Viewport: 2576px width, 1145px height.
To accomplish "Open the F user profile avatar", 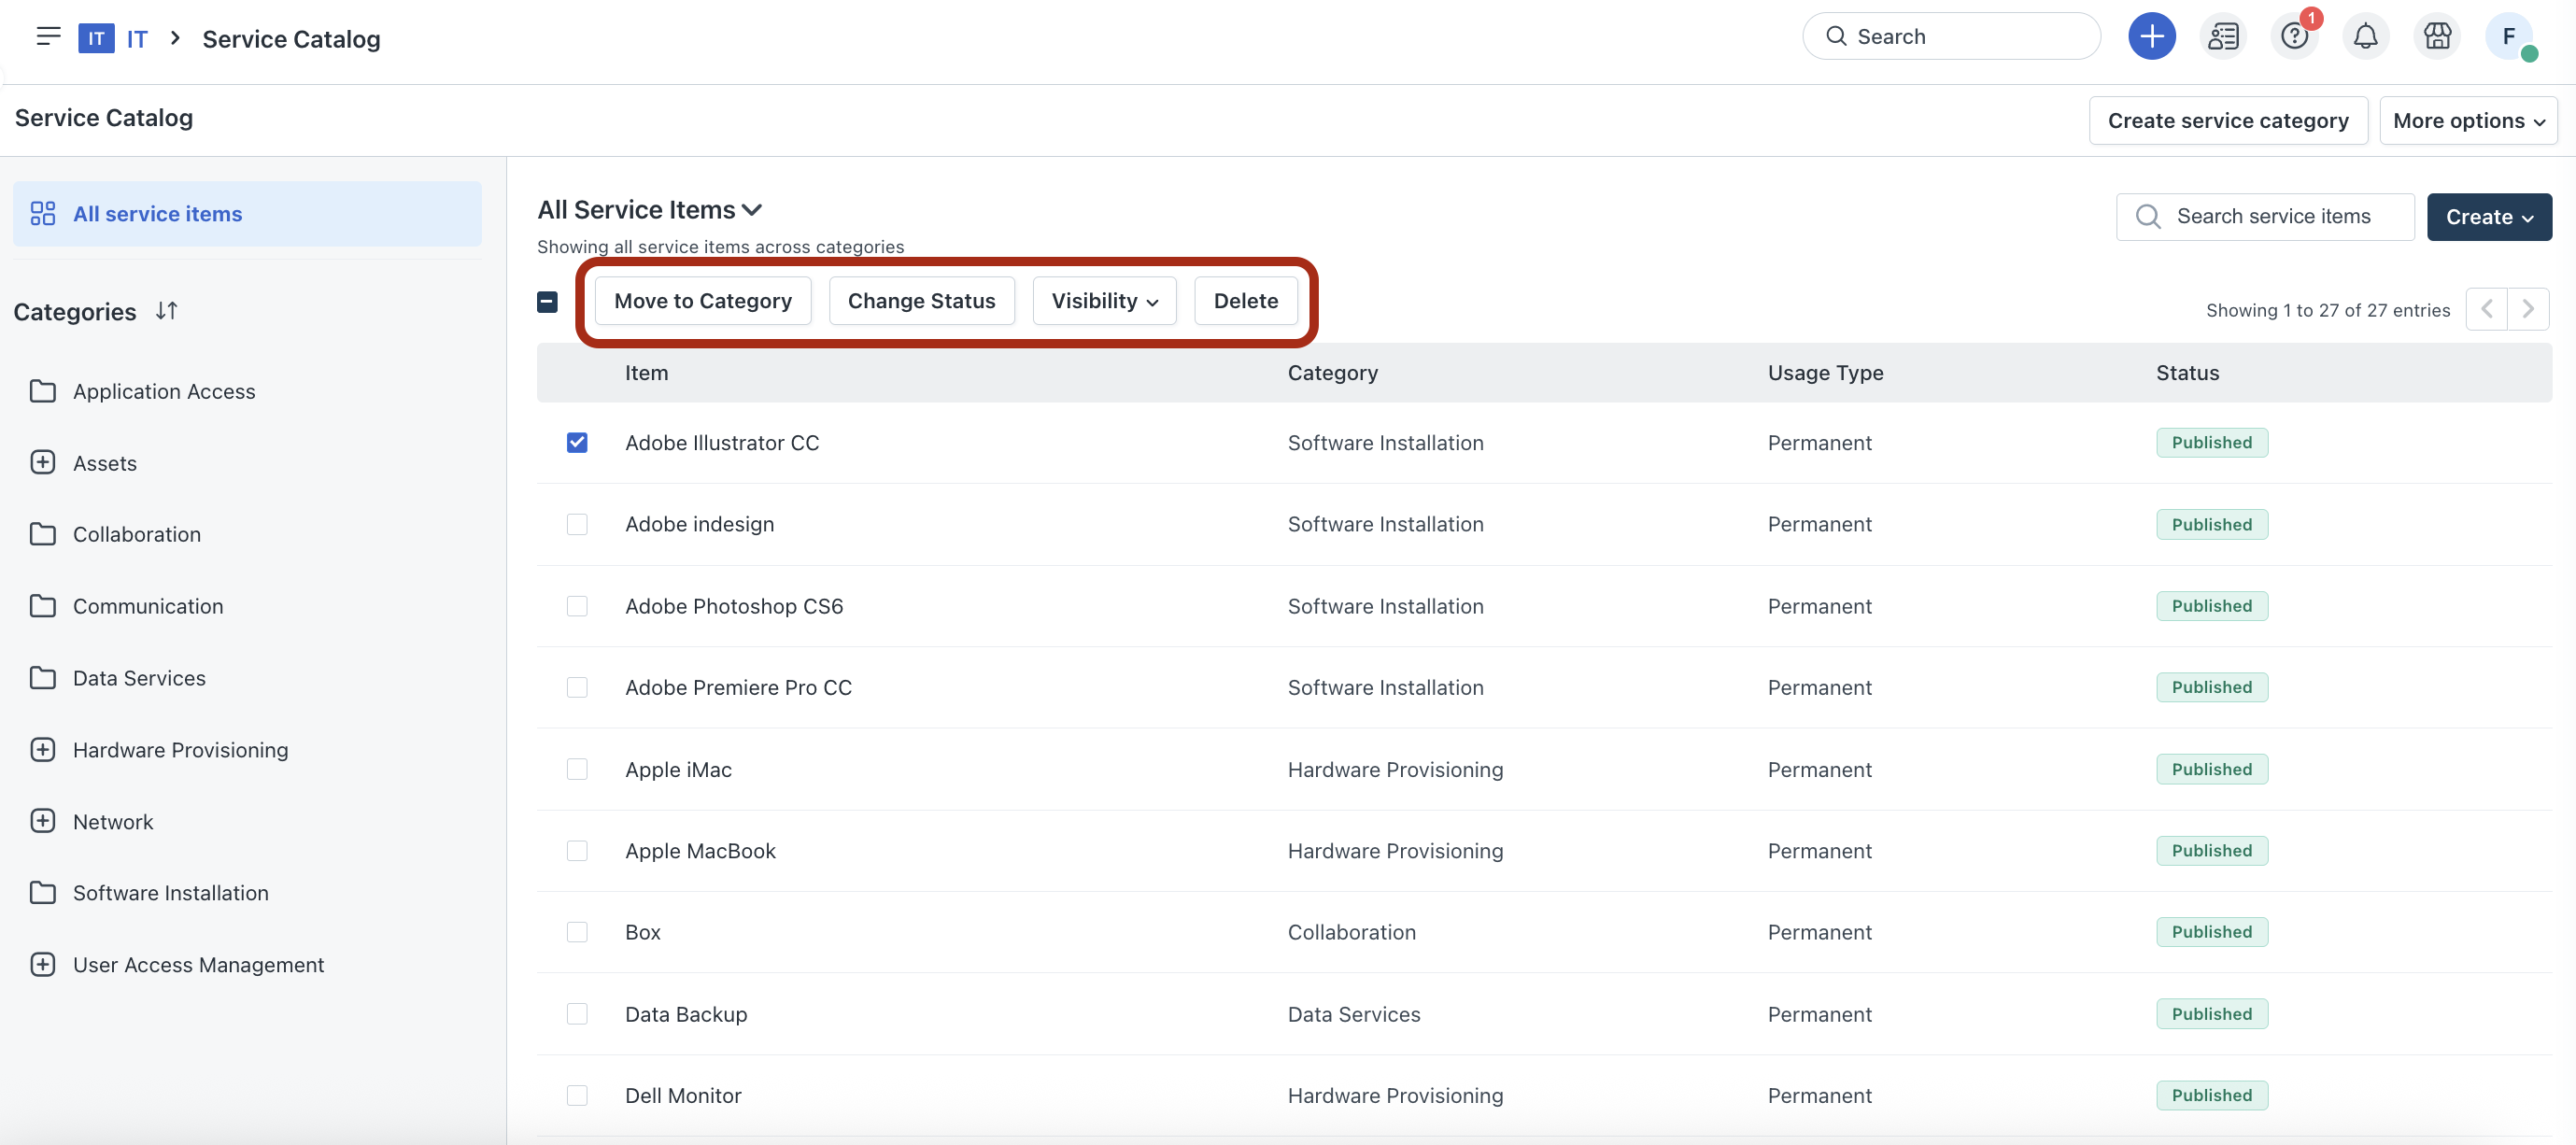I will point(2508,37).
